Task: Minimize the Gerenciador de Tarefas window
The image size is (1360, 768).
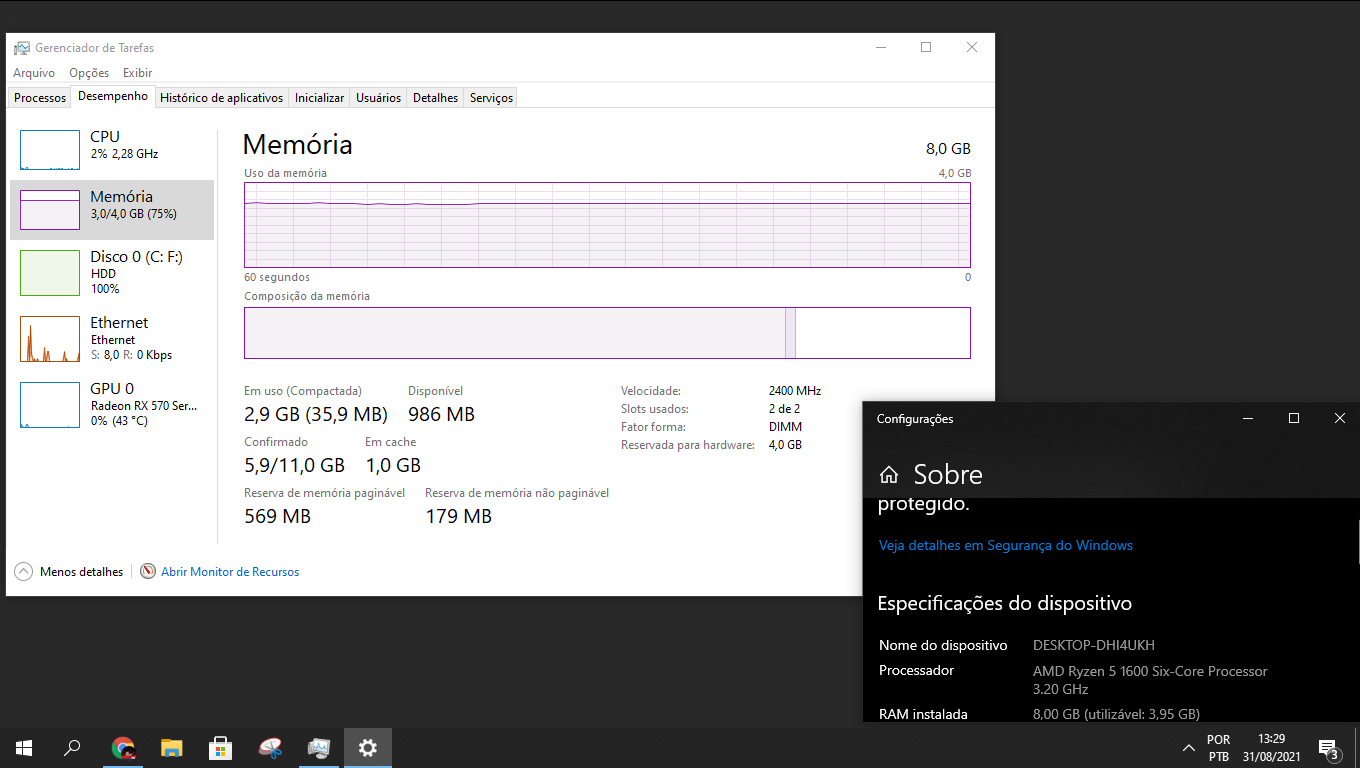Action: click(x=880, y=47)
